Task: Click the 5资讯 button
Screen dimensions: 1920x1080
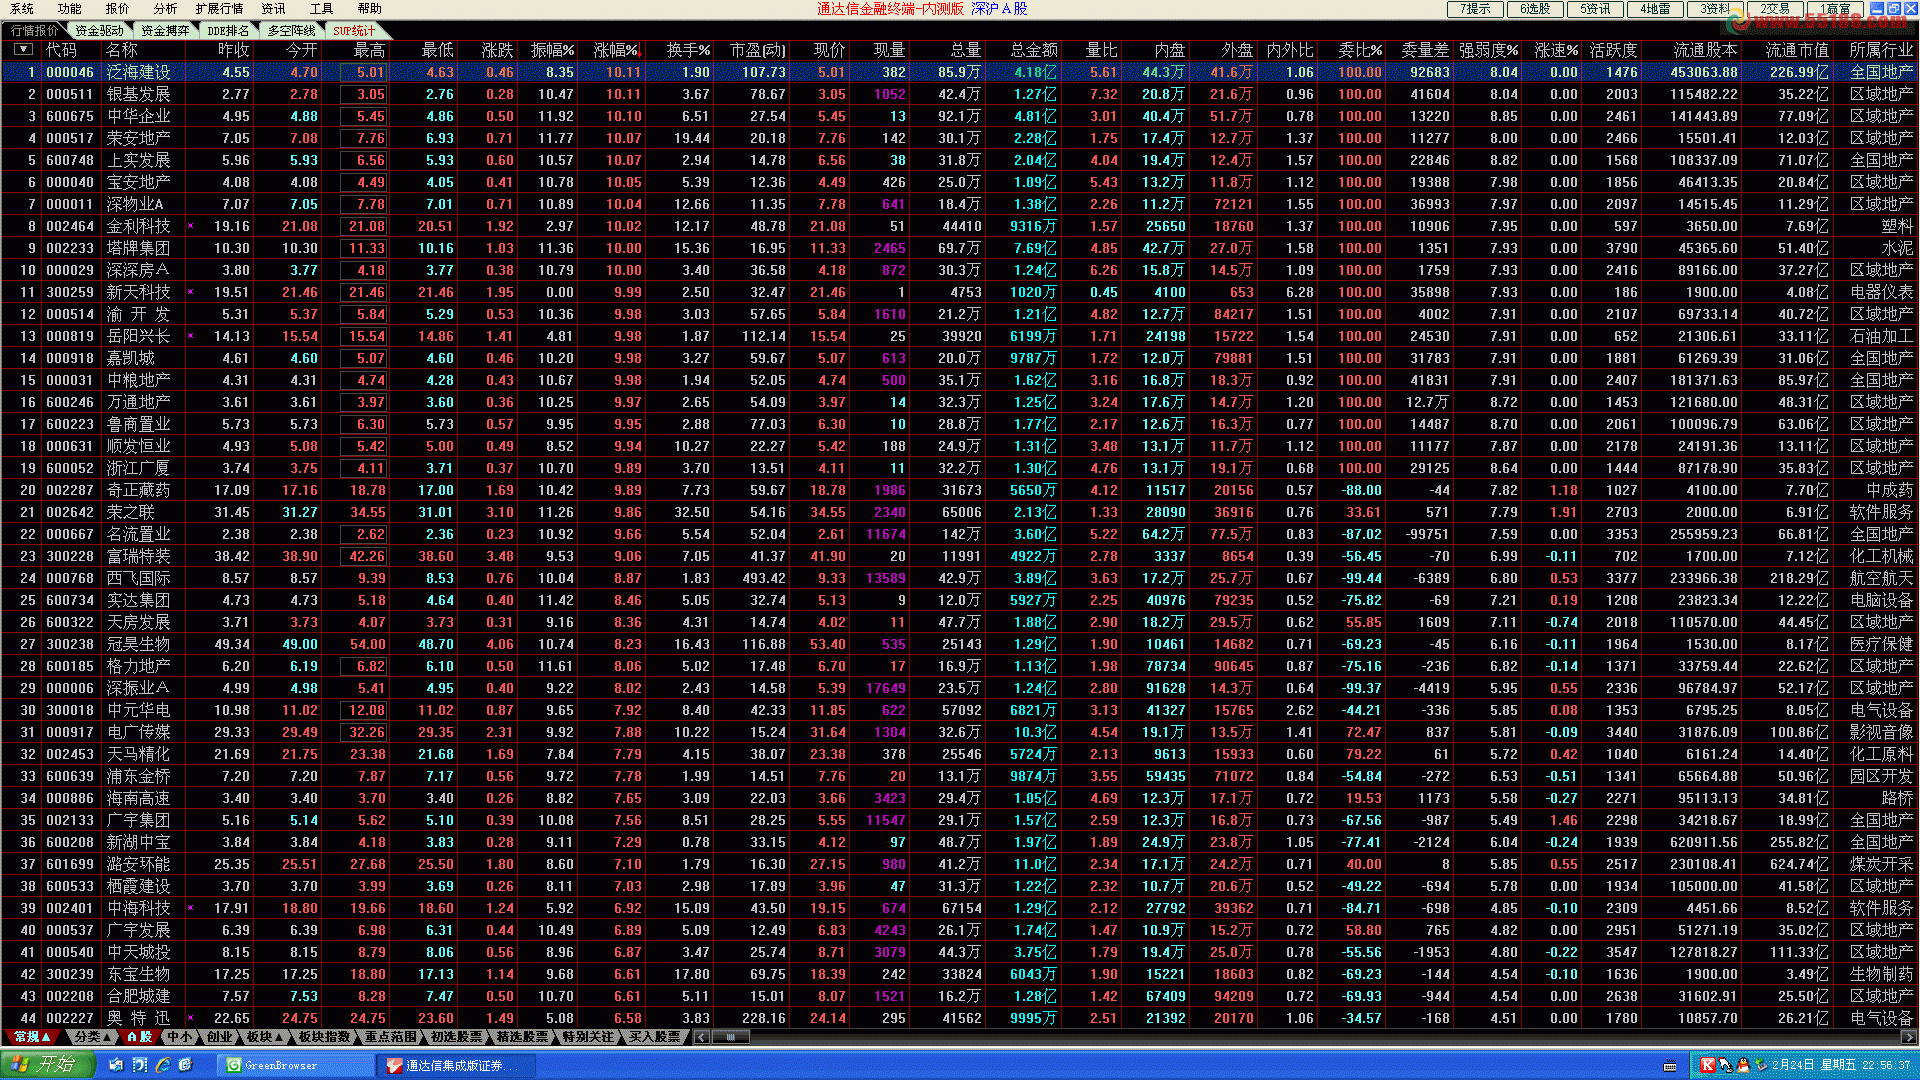Action: pos(1595,9)
